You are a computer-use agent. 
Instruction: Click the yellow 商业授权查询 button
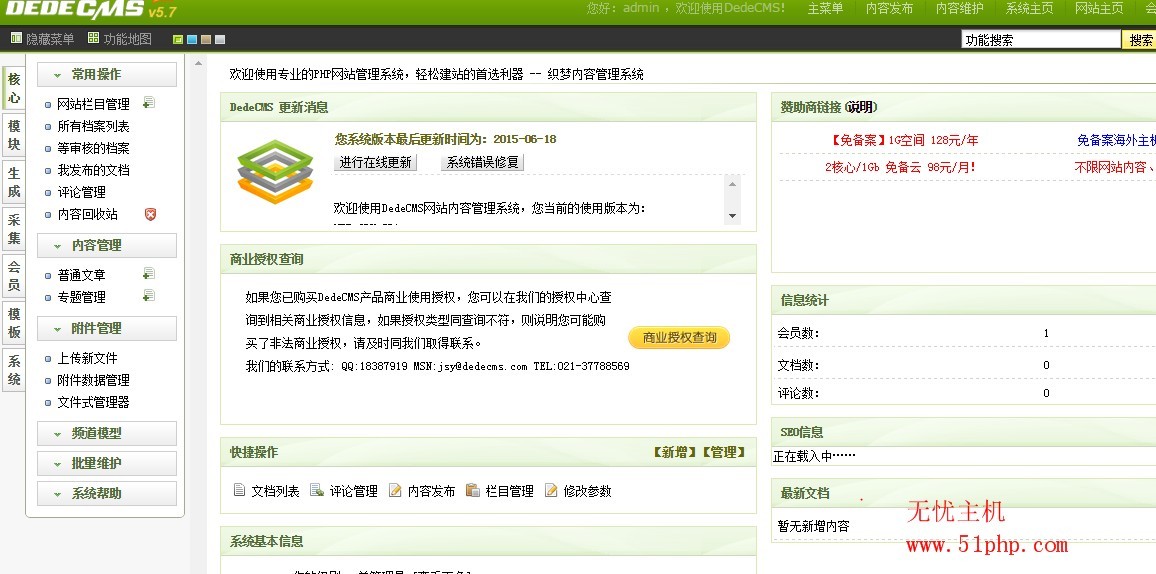point(679,337)
